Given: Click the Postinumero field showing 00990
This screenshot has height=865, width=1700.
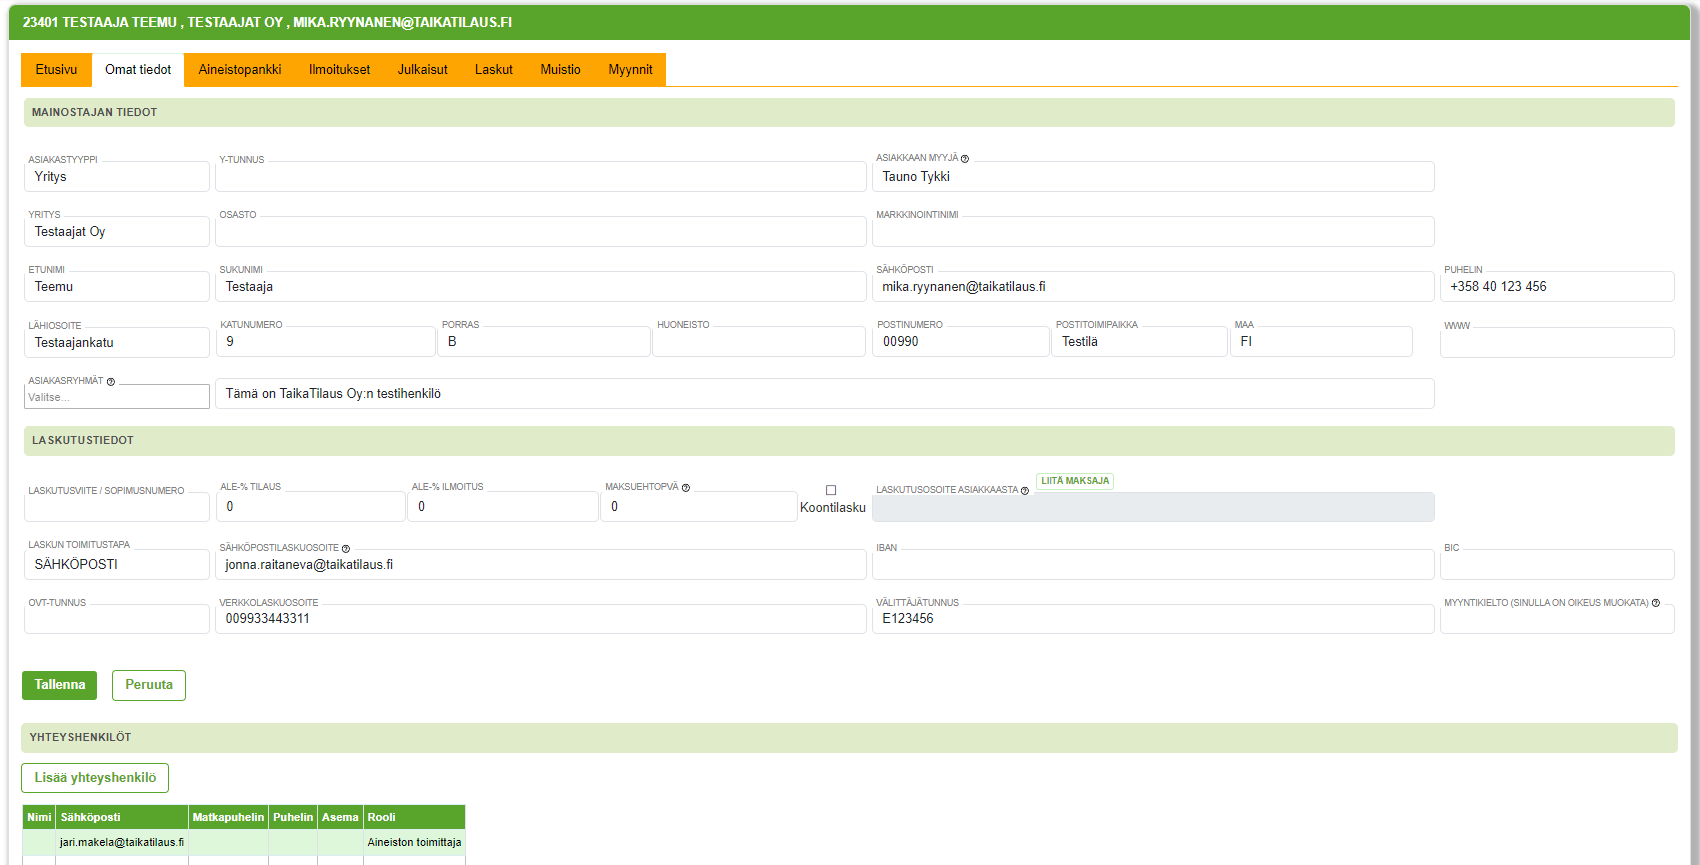Looking at the screenshot, I should [x=961, y=342].
